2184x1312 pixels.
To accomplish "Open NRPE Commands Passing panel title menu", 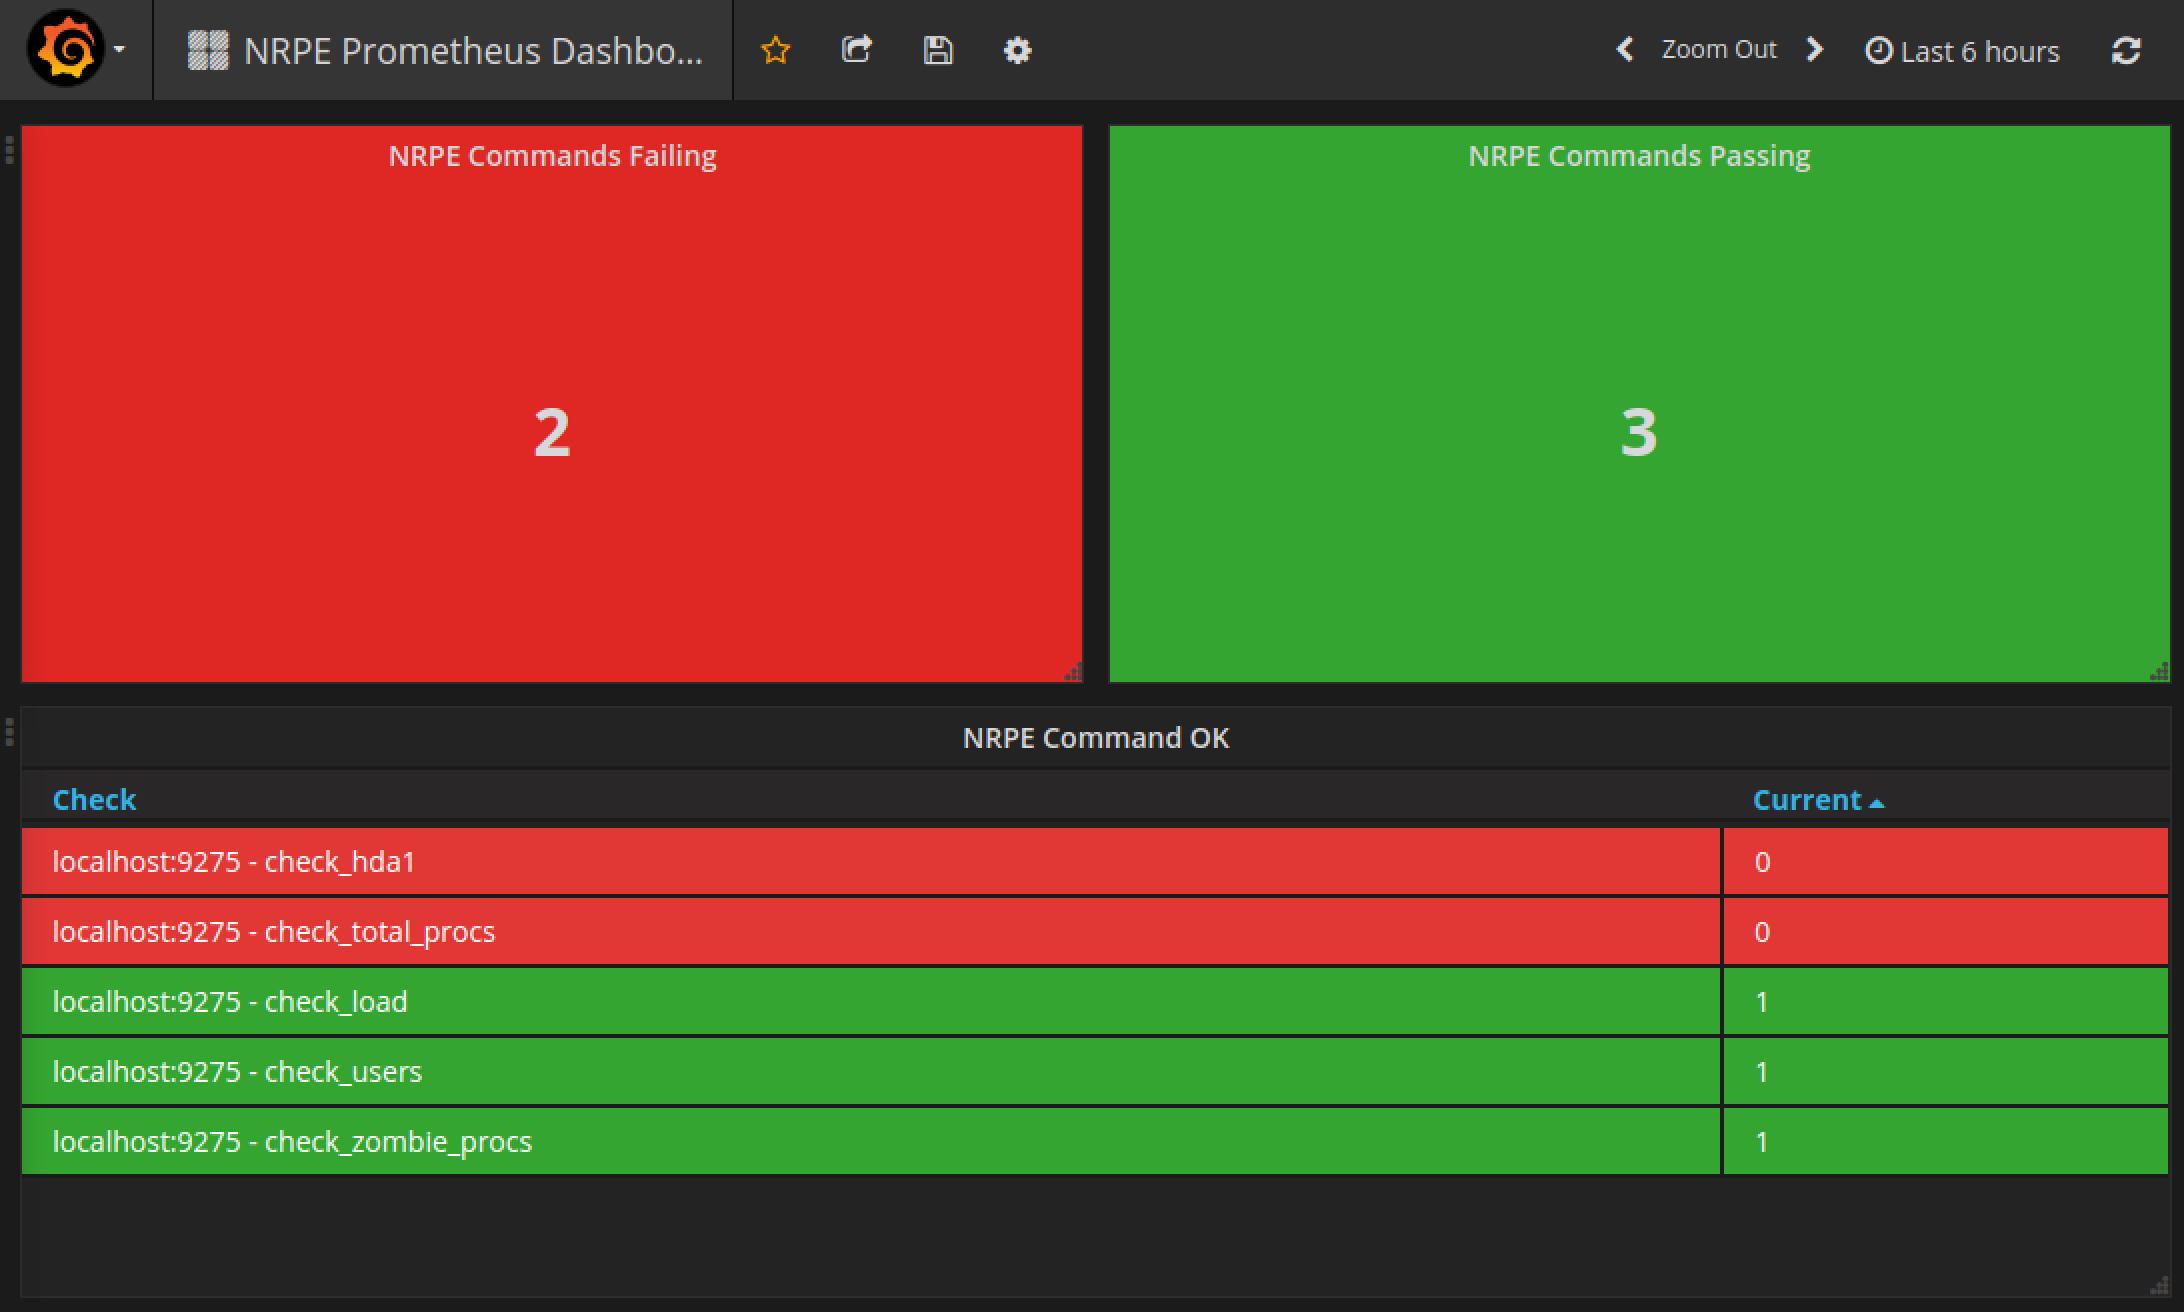I will tap(1639, 156).
